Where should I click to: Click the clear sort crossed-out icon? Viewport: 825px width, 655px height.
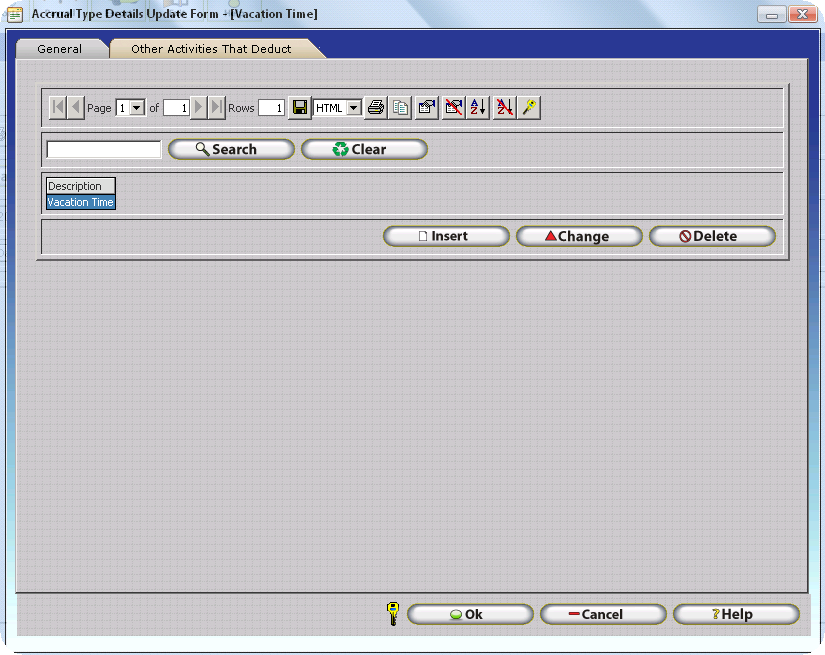click(x=505, y=108)
